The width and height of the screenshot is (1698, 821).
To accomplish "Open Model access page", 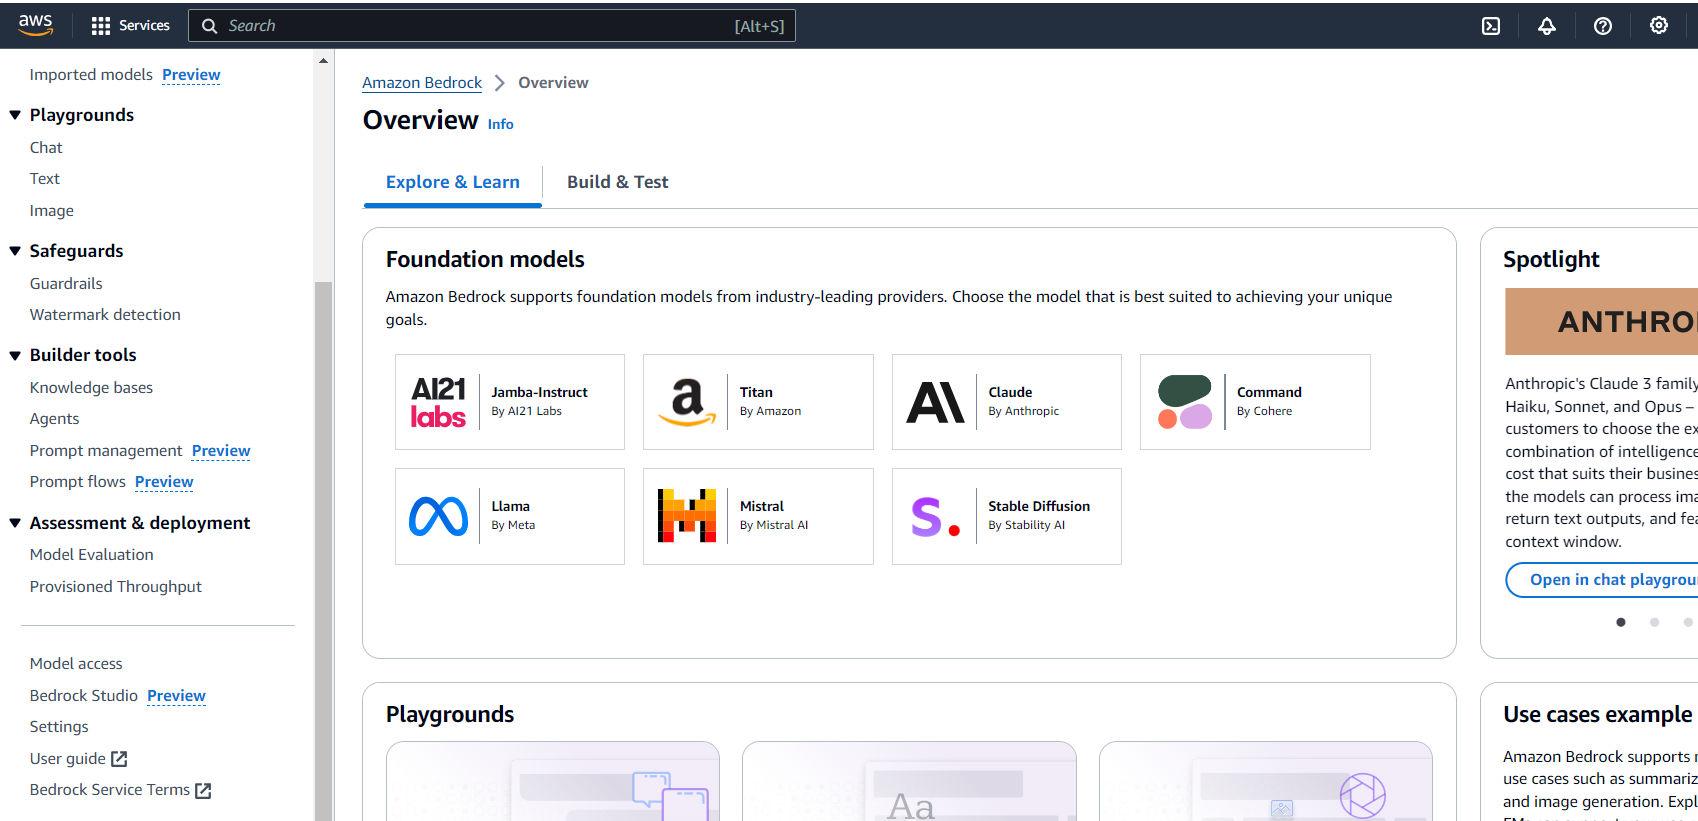I will tap(76, 664).
